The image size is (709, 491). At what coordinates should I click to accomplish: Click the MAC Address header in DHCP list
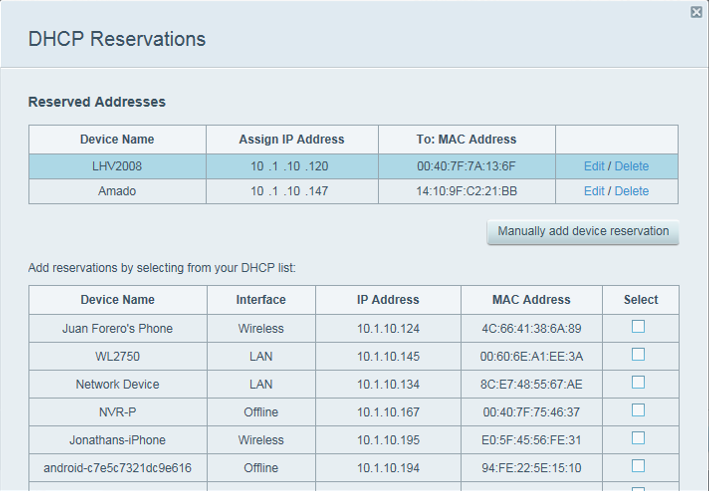[531, 300]
